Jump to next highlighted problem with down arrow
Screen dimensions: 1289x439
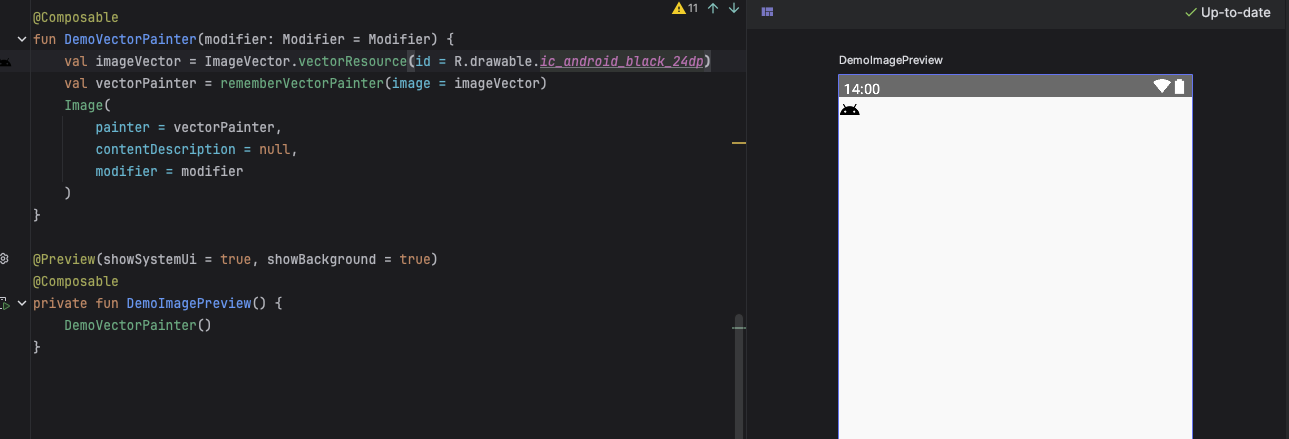(734, 9)
